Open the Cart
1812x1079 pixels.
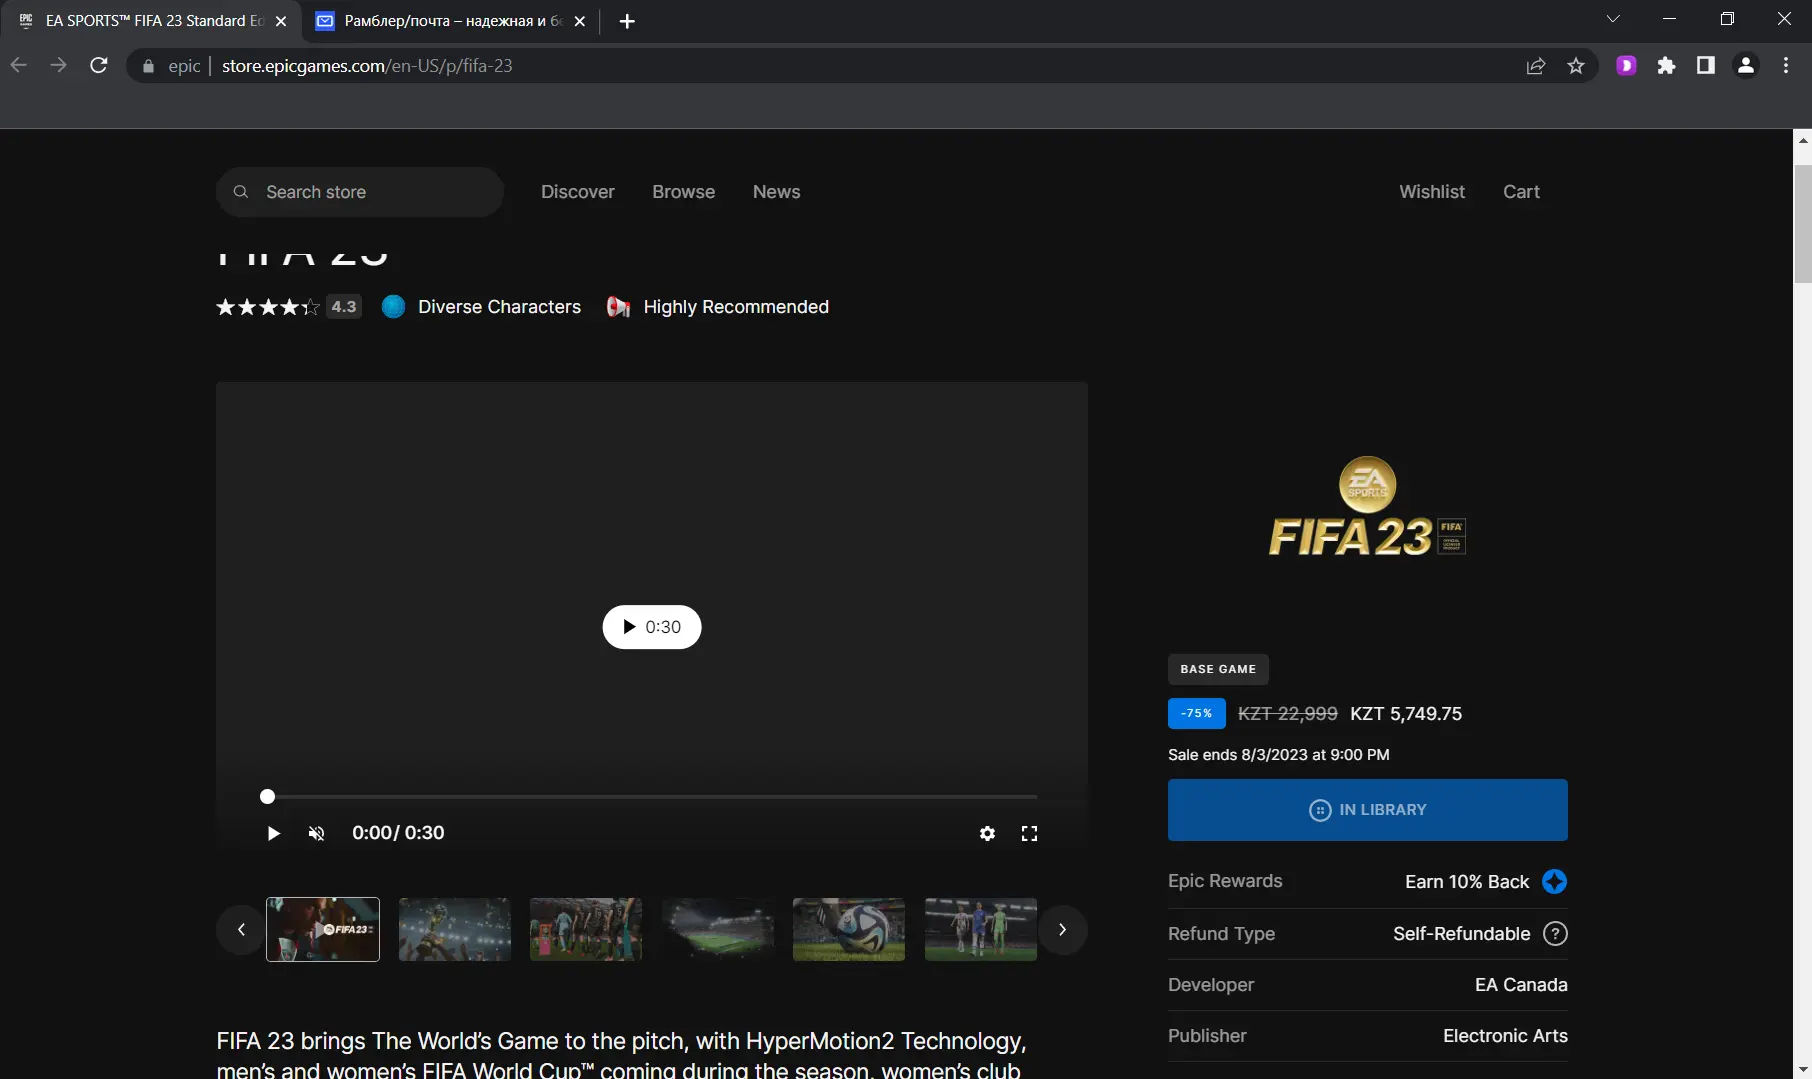click(1521, 192)
